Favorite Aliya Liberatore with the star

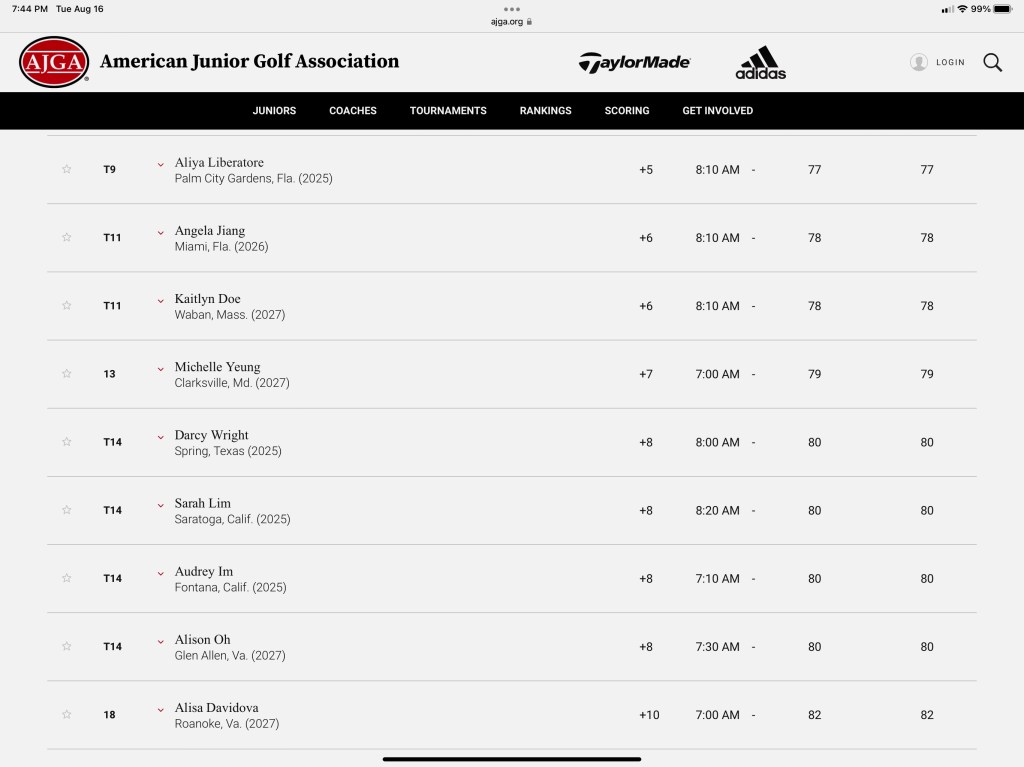pos(67,169)
